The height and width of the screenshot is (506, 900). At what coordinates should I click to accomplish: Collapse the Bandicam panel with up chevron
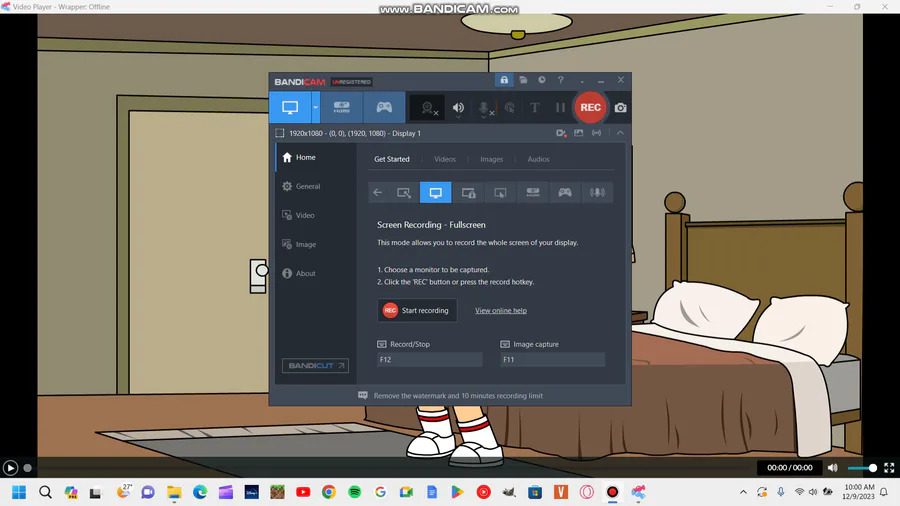620,133
